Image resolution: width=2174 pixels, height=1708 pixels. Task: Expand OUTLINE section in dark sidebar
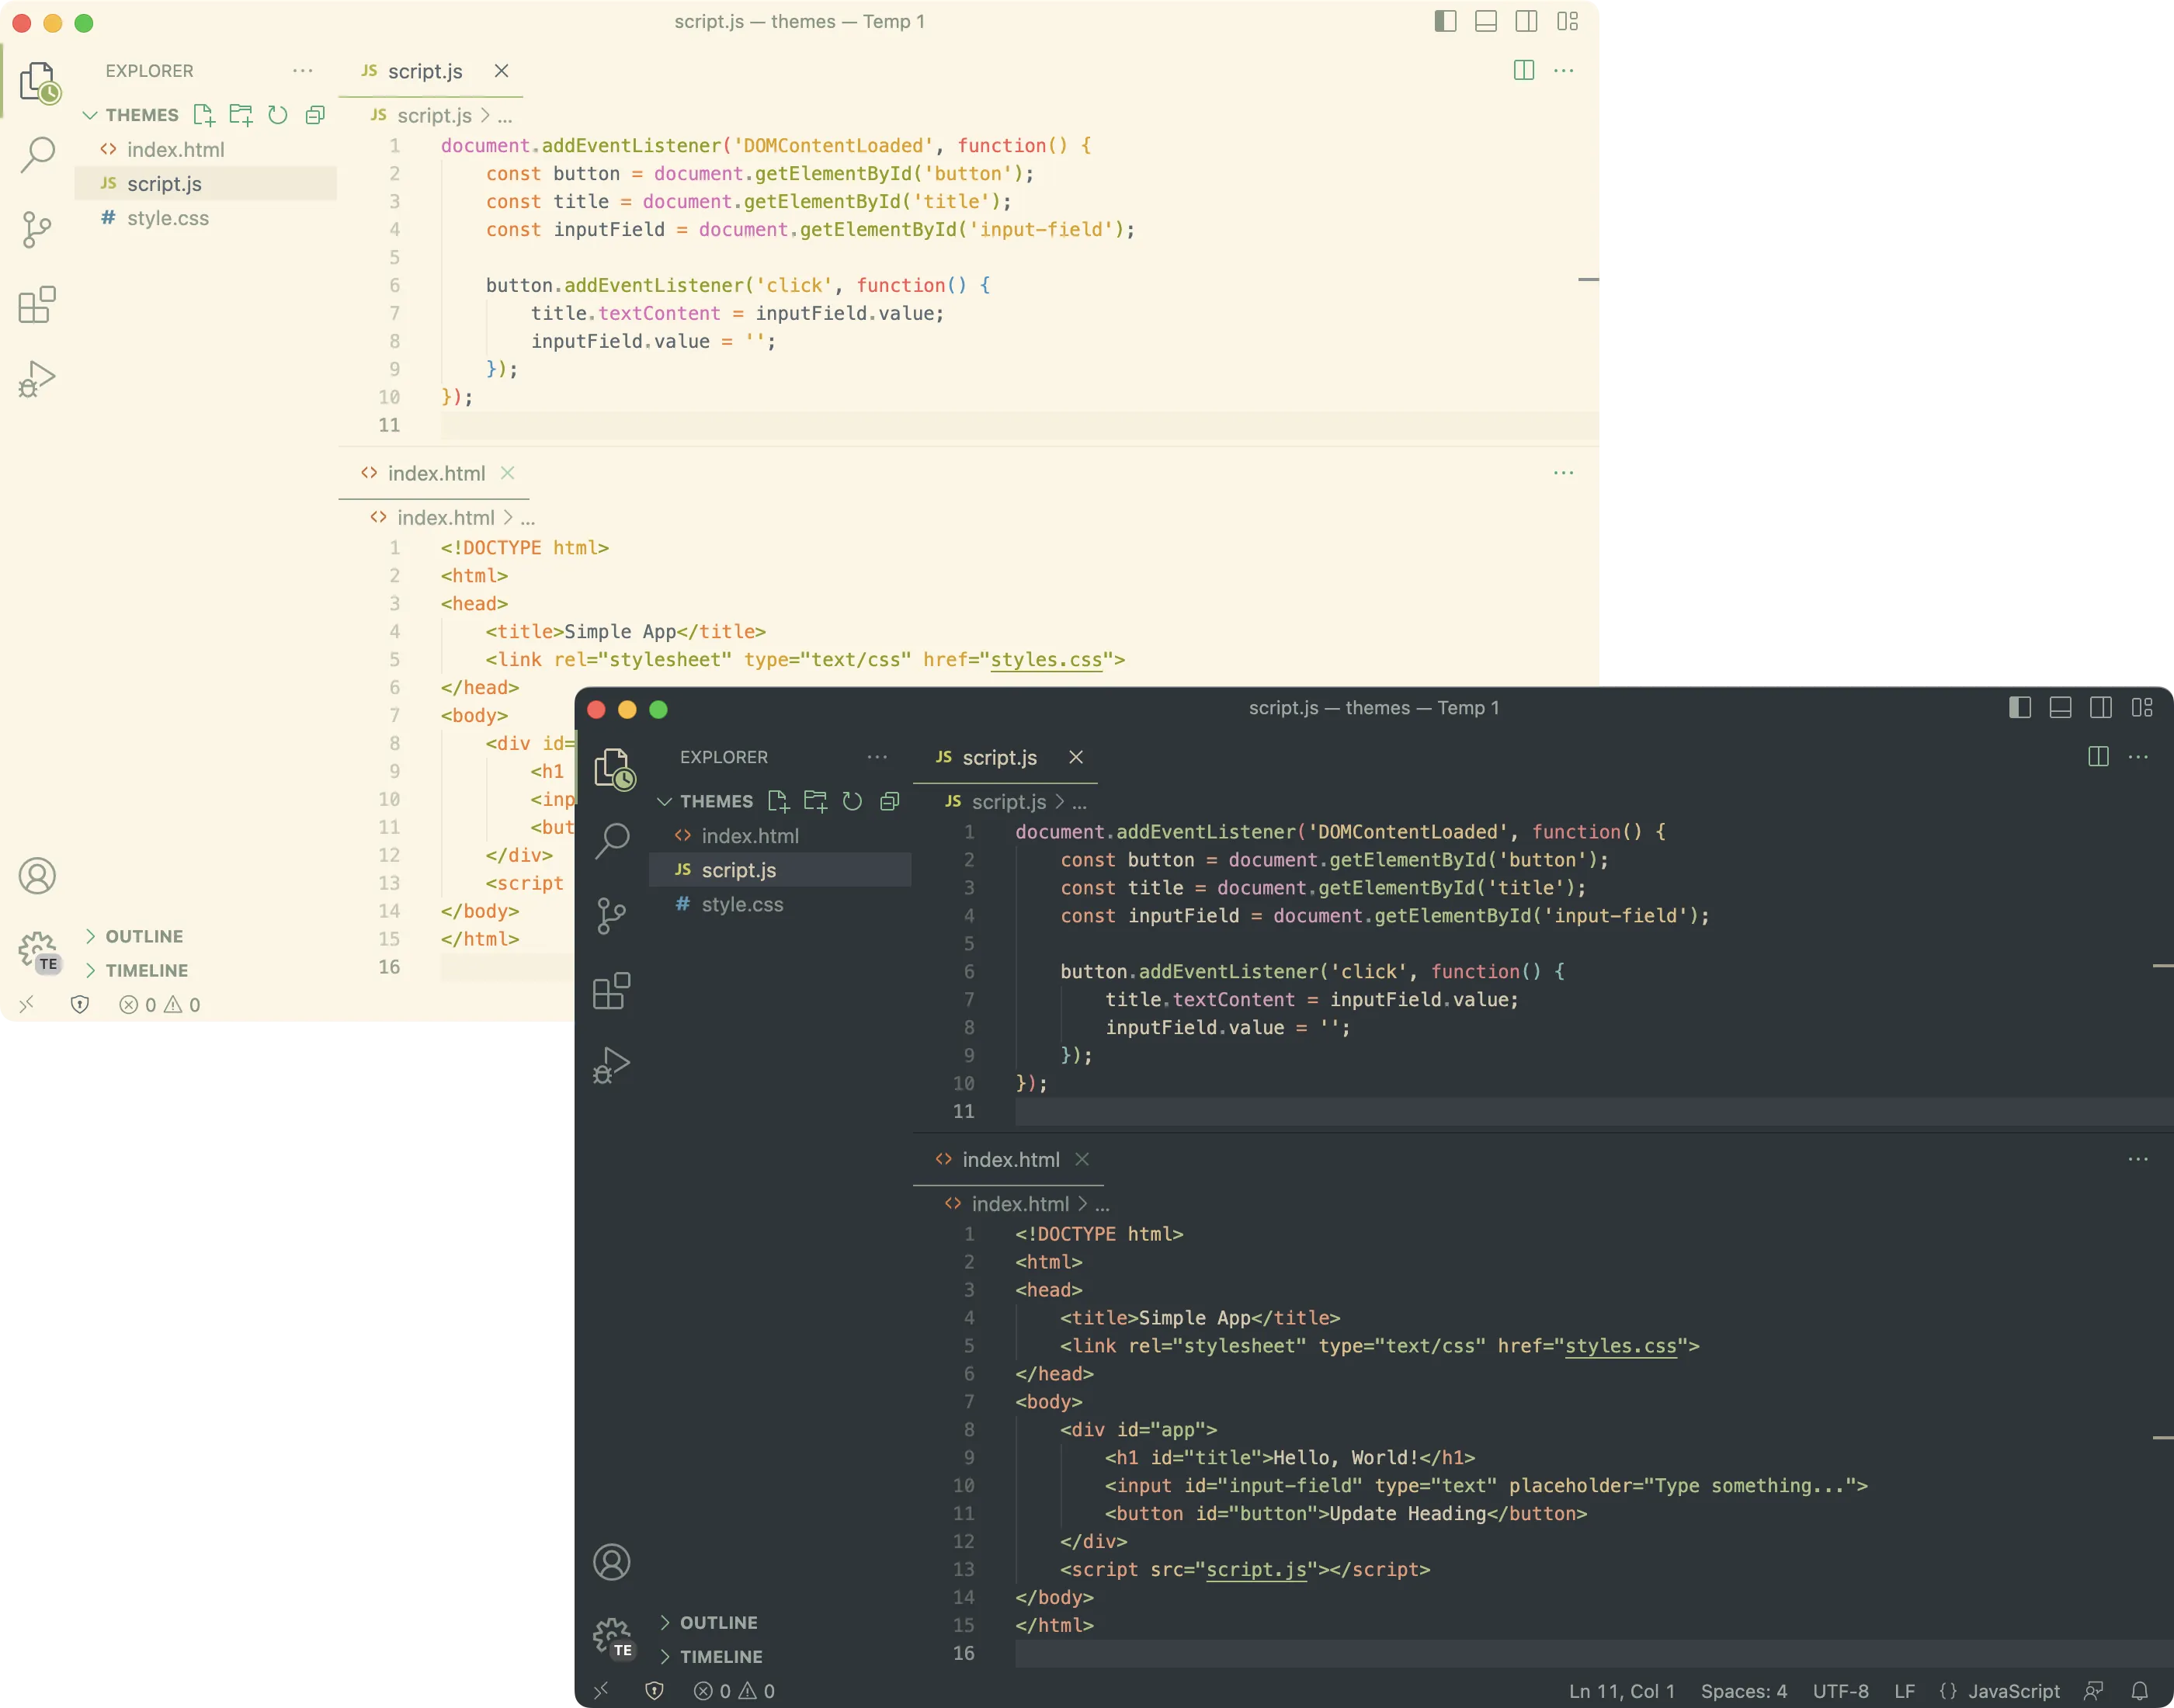point(718,1622)
